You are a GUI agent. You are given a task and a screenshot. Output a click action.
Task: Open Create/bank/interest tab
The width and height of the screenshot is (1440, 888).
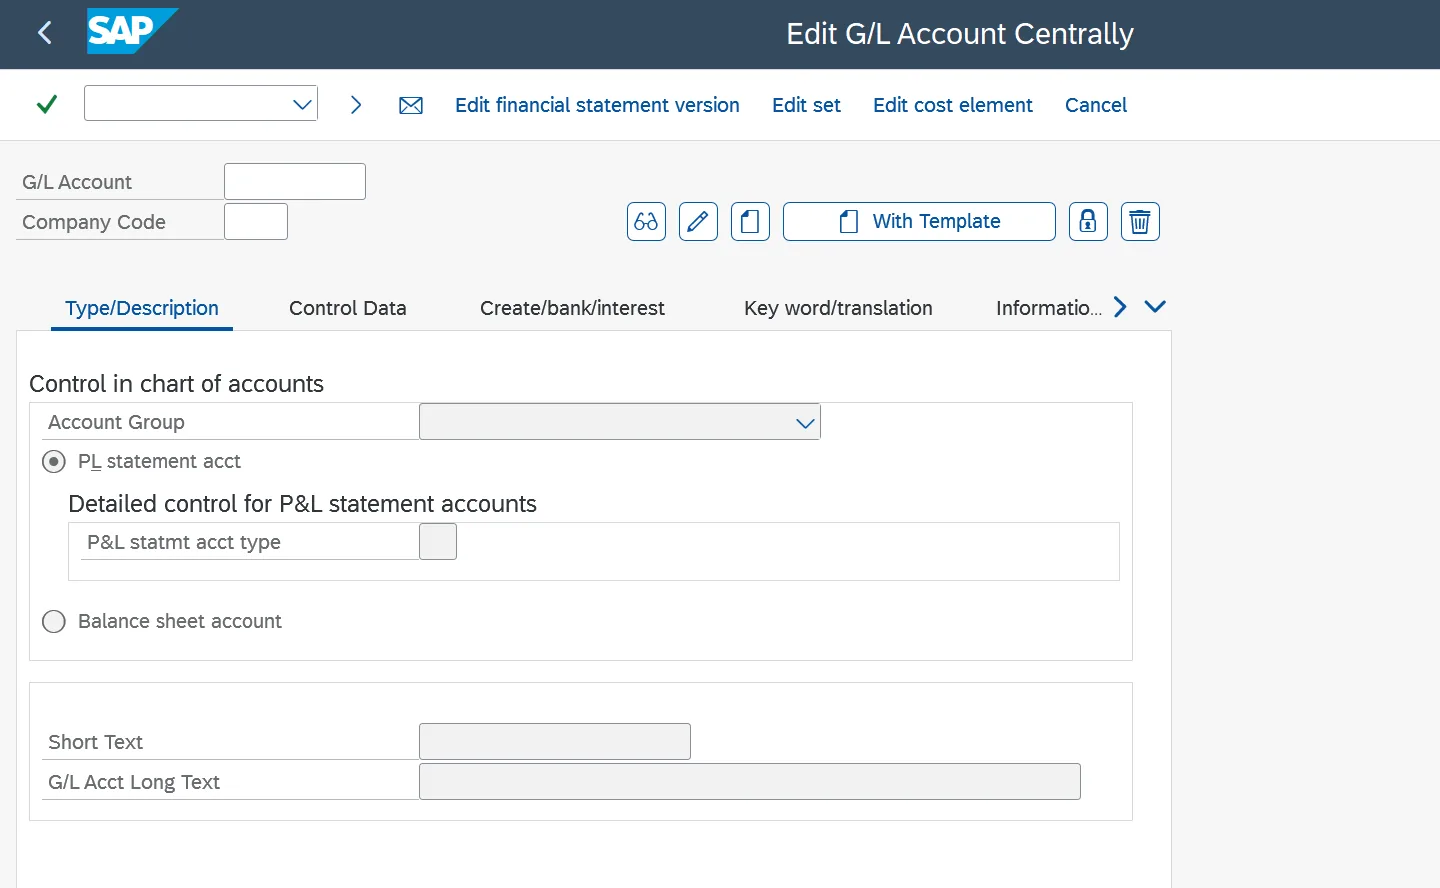(572, 308)
